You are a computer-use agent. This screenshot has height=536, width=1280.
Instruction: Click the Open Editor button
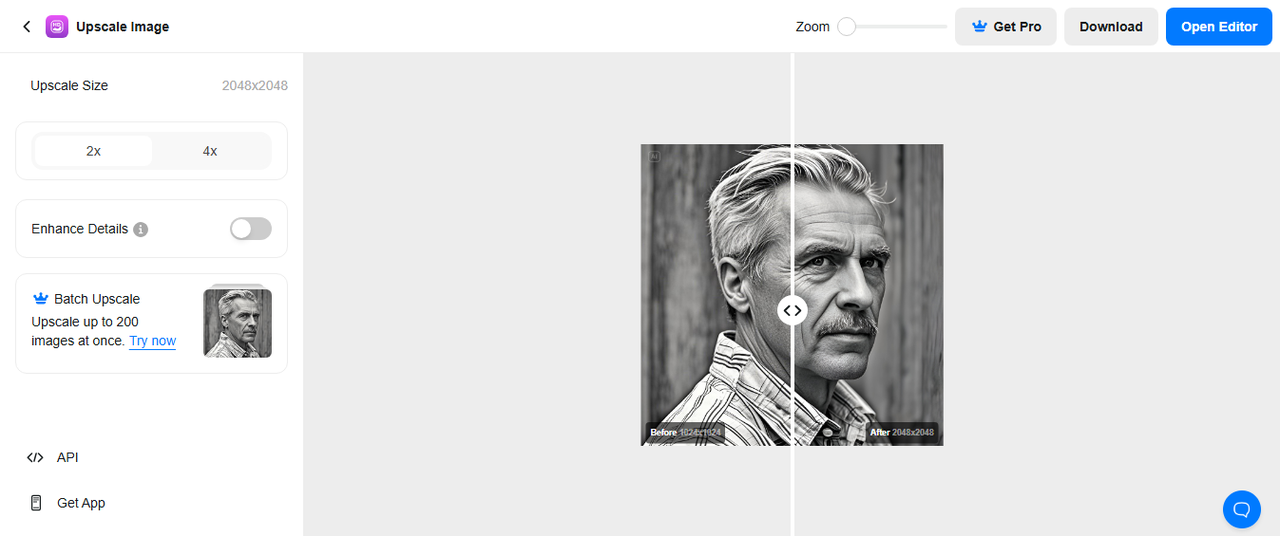[x=1219, y=27]
